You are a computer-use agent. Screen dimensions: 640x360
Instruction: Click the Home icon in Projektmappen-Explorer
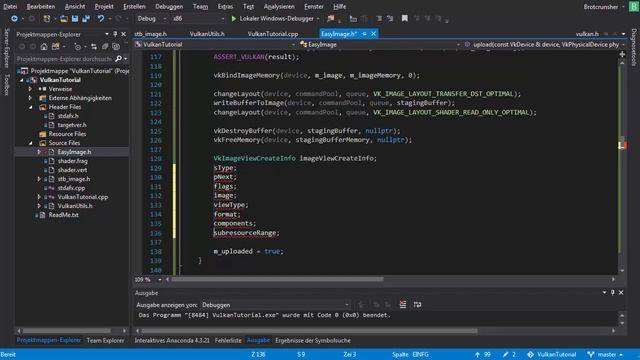pos(44,47)
